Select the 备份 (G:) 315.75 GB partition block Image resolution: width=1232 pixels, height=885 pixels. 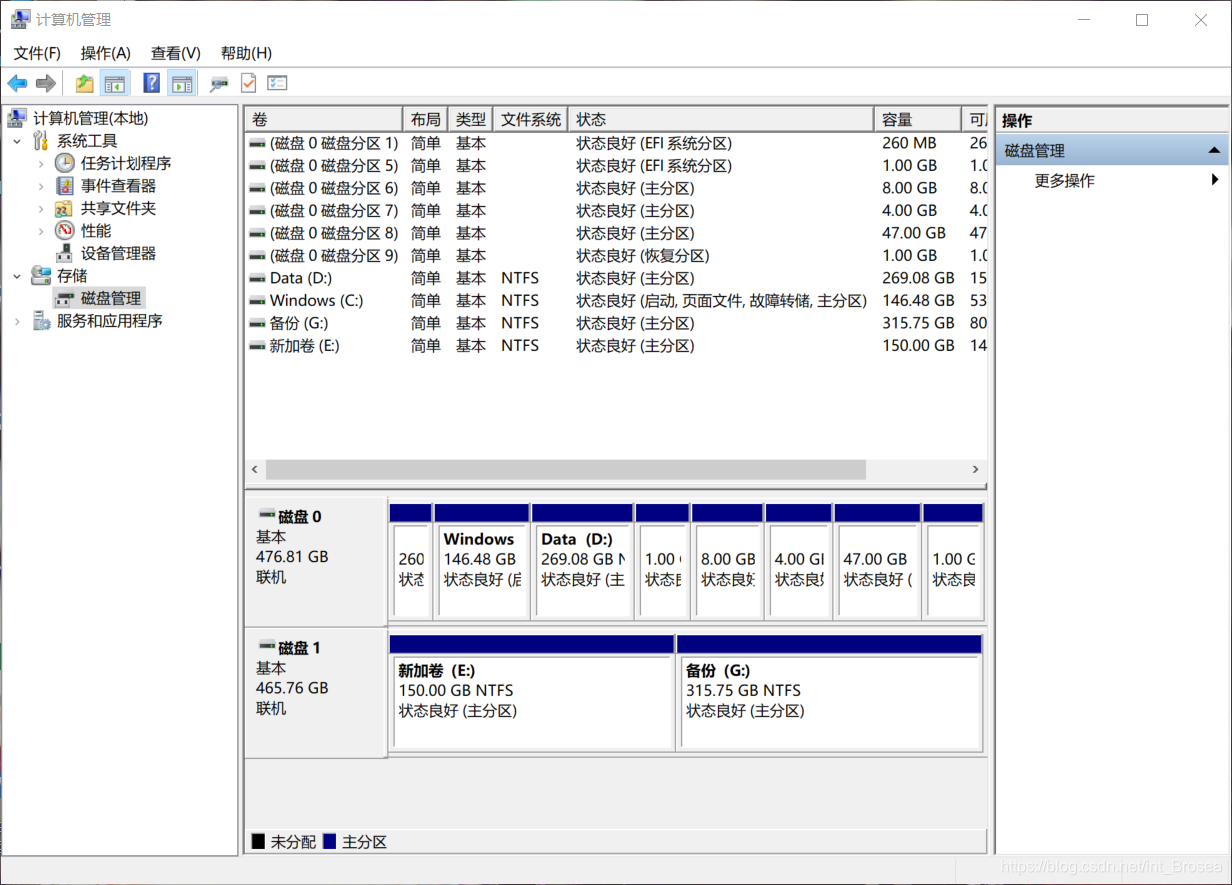pos(830,692)
